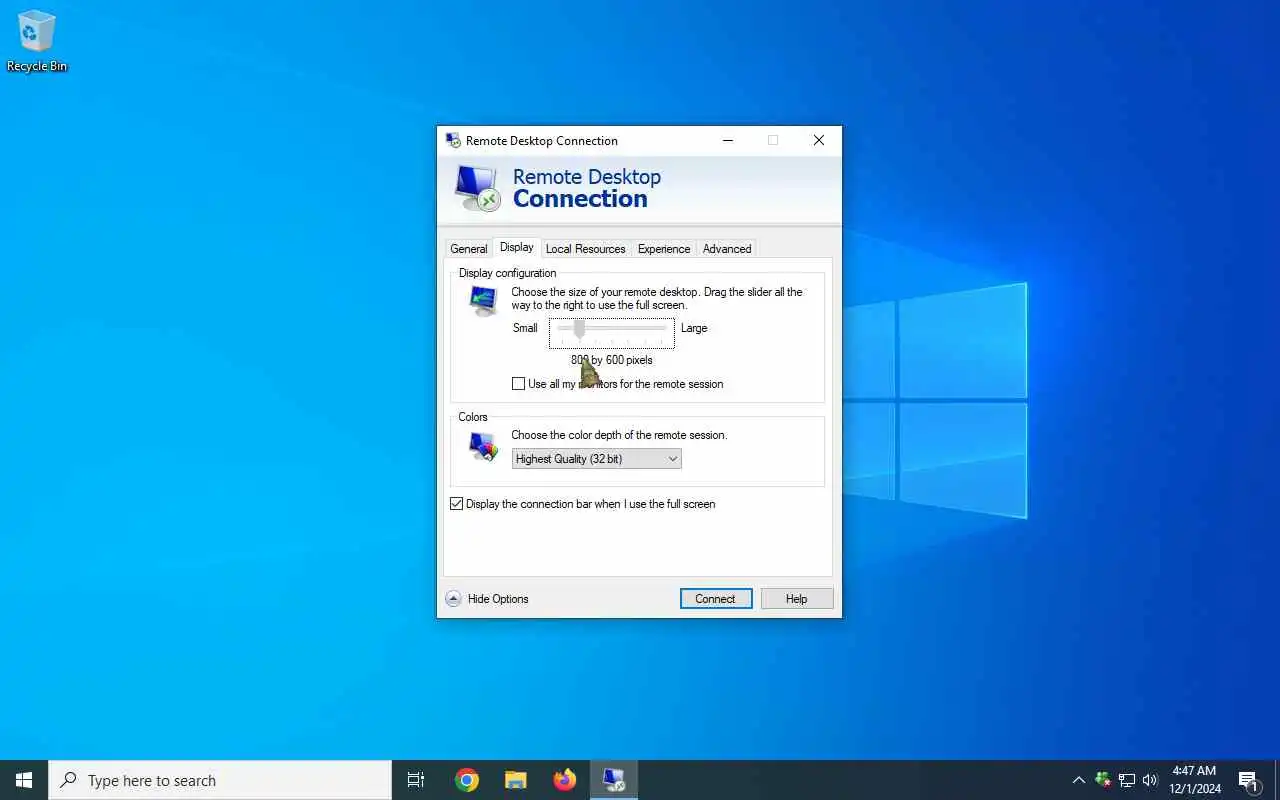The width and height of the screenshot is (1280, 800).
Task: Click the remote desktop size slider thumb
Action: (579, 329)
